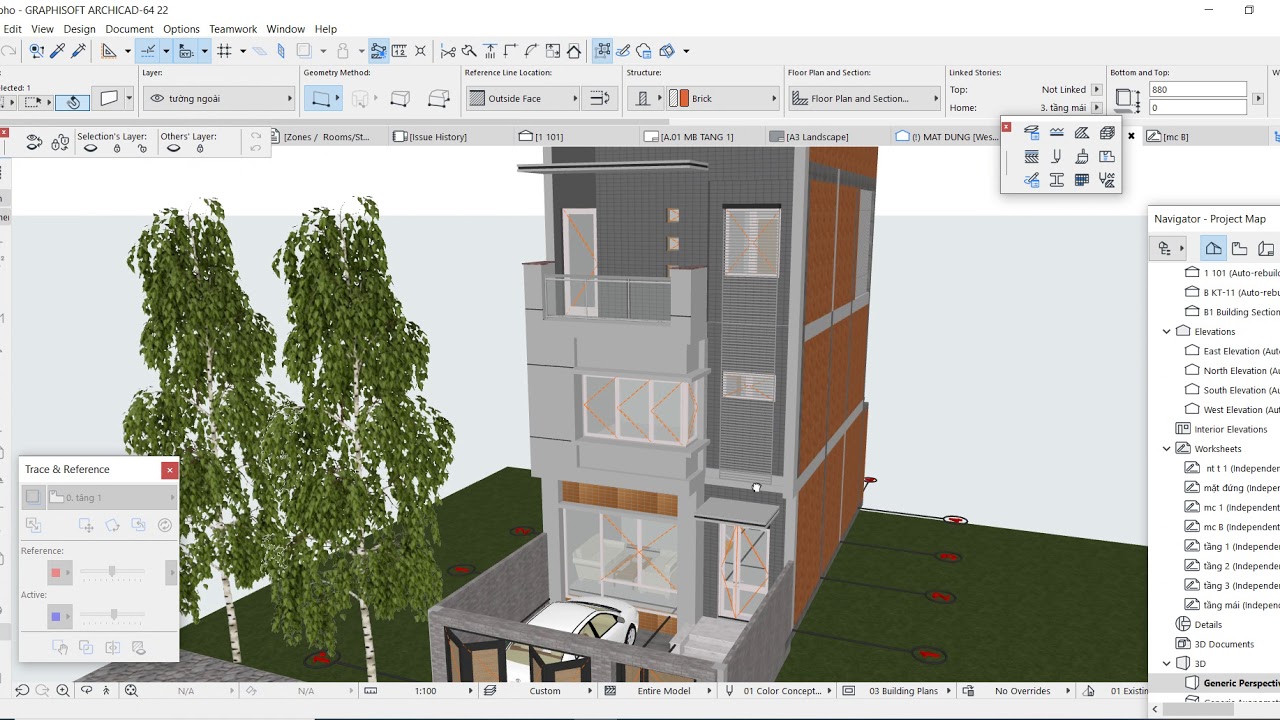Click the Orbit icon in bottom bar

[86, 690]
